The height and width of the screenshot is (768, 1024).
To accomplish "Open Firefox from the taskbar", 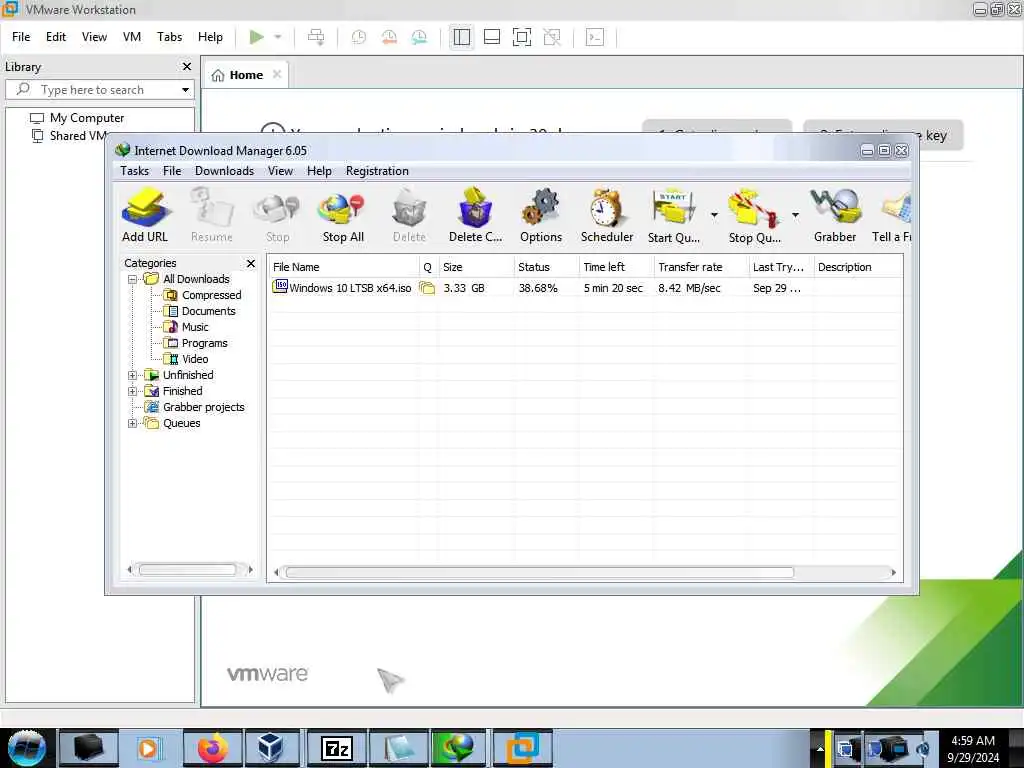I will tap(212, 748).
